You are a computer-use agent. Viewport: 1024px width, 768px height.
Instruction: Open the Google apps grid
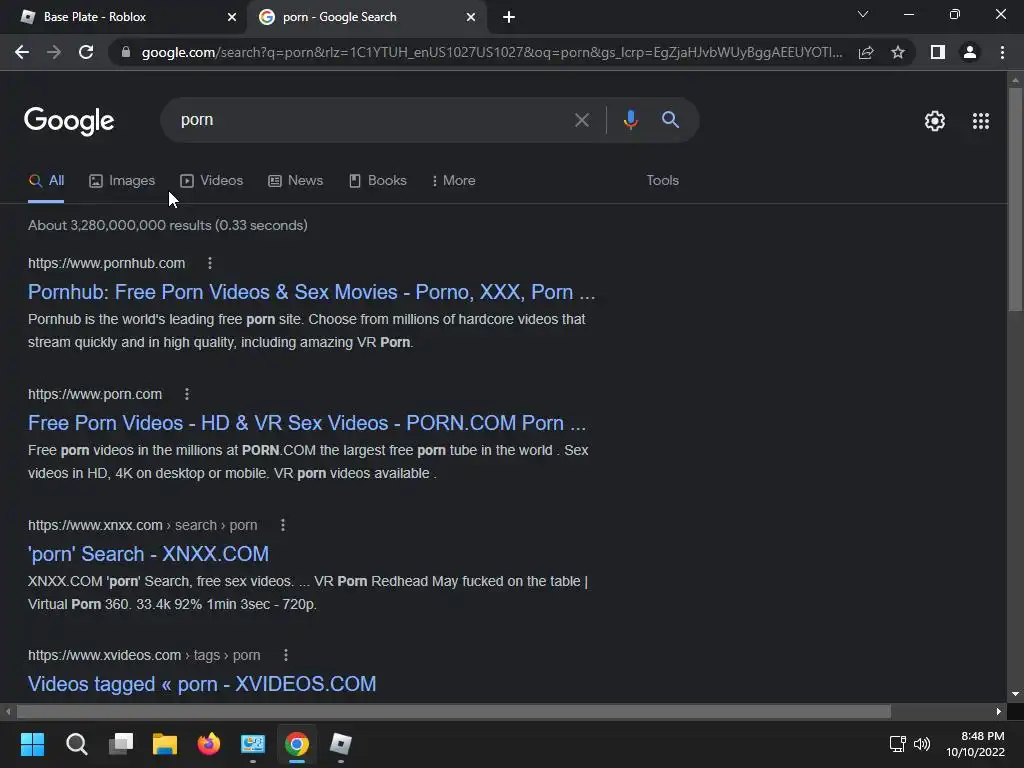pos(981,121)
